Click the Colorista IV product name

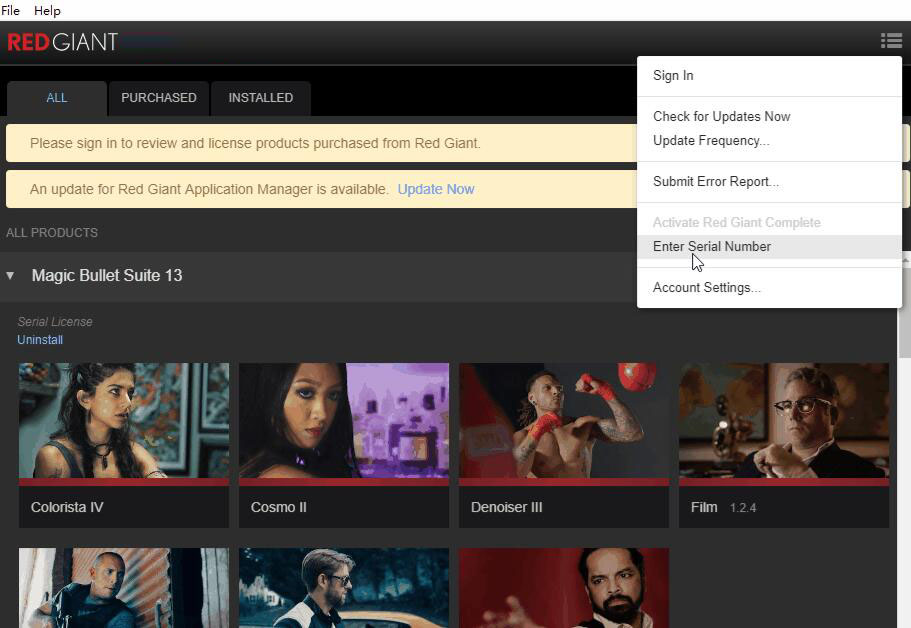(x=67, y=507)
